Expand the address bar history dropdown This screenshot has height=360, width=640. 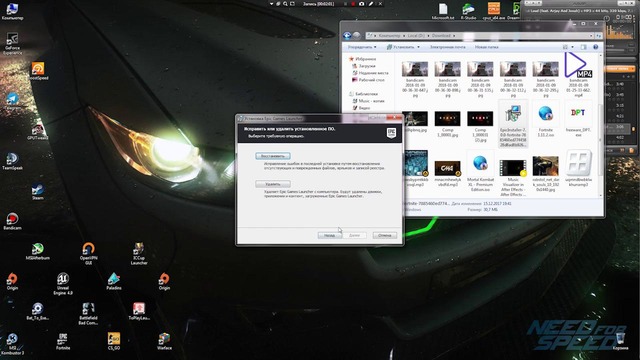[591, 36]
